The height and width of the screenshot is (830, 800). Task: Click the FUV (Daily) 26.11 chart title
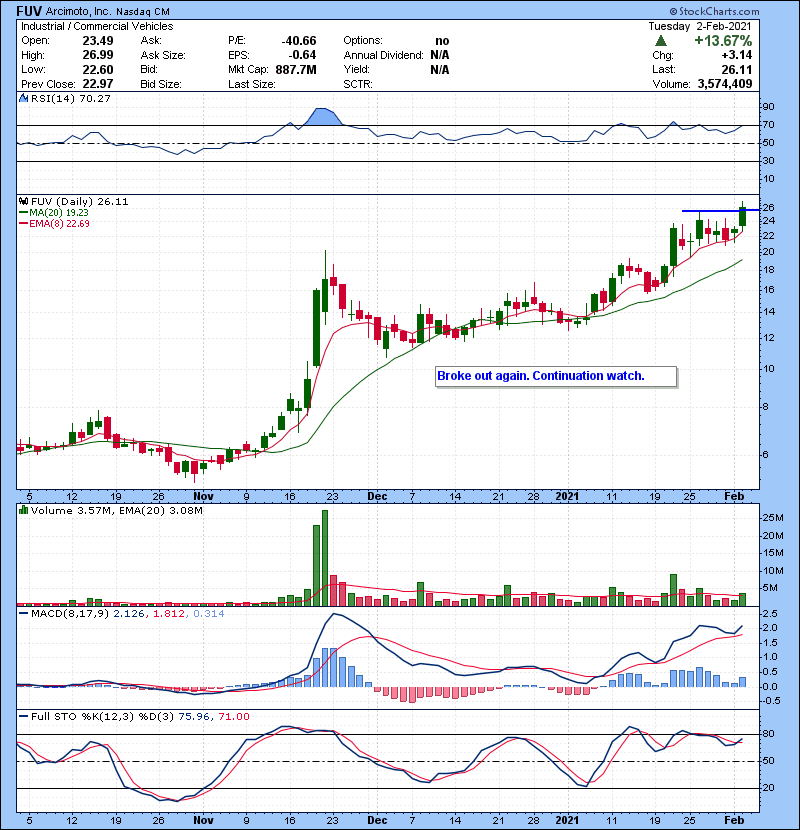pos(79,202)
